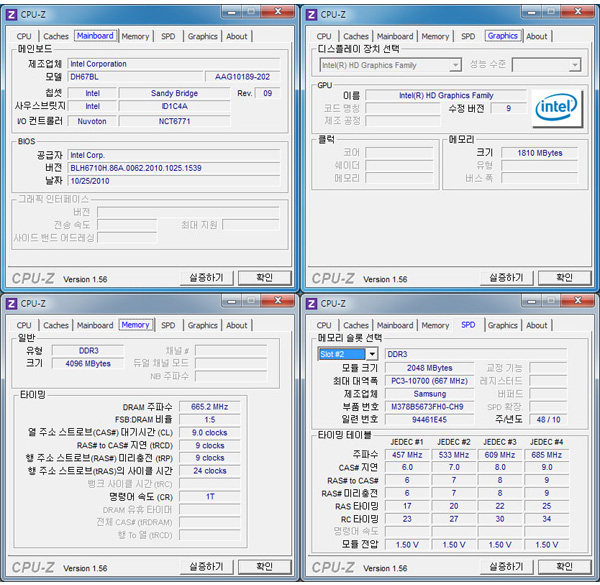Viewport: 600px width, 585px height.
Task: Click 실증하기 button in Memory window
Action: pyautogui.click(x=207, y=567)
